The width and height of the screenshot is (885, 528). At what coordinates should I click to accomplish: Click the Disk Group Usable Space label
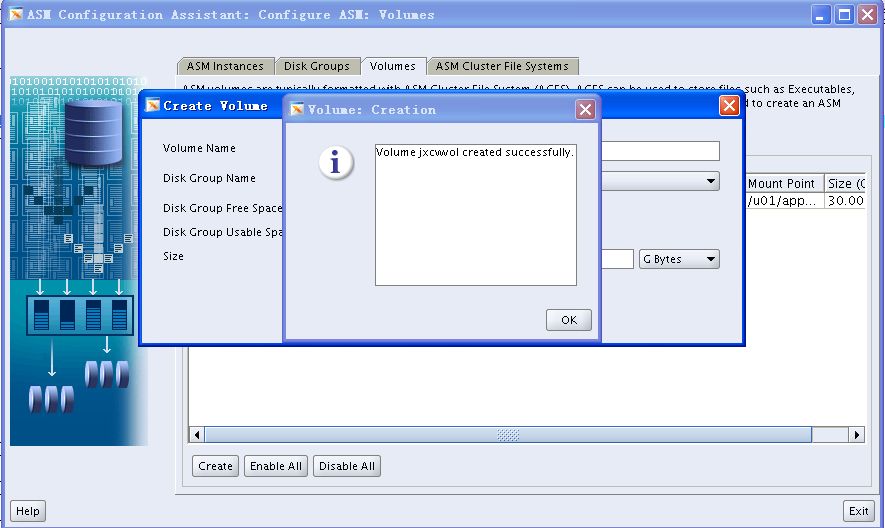(222, 232)
